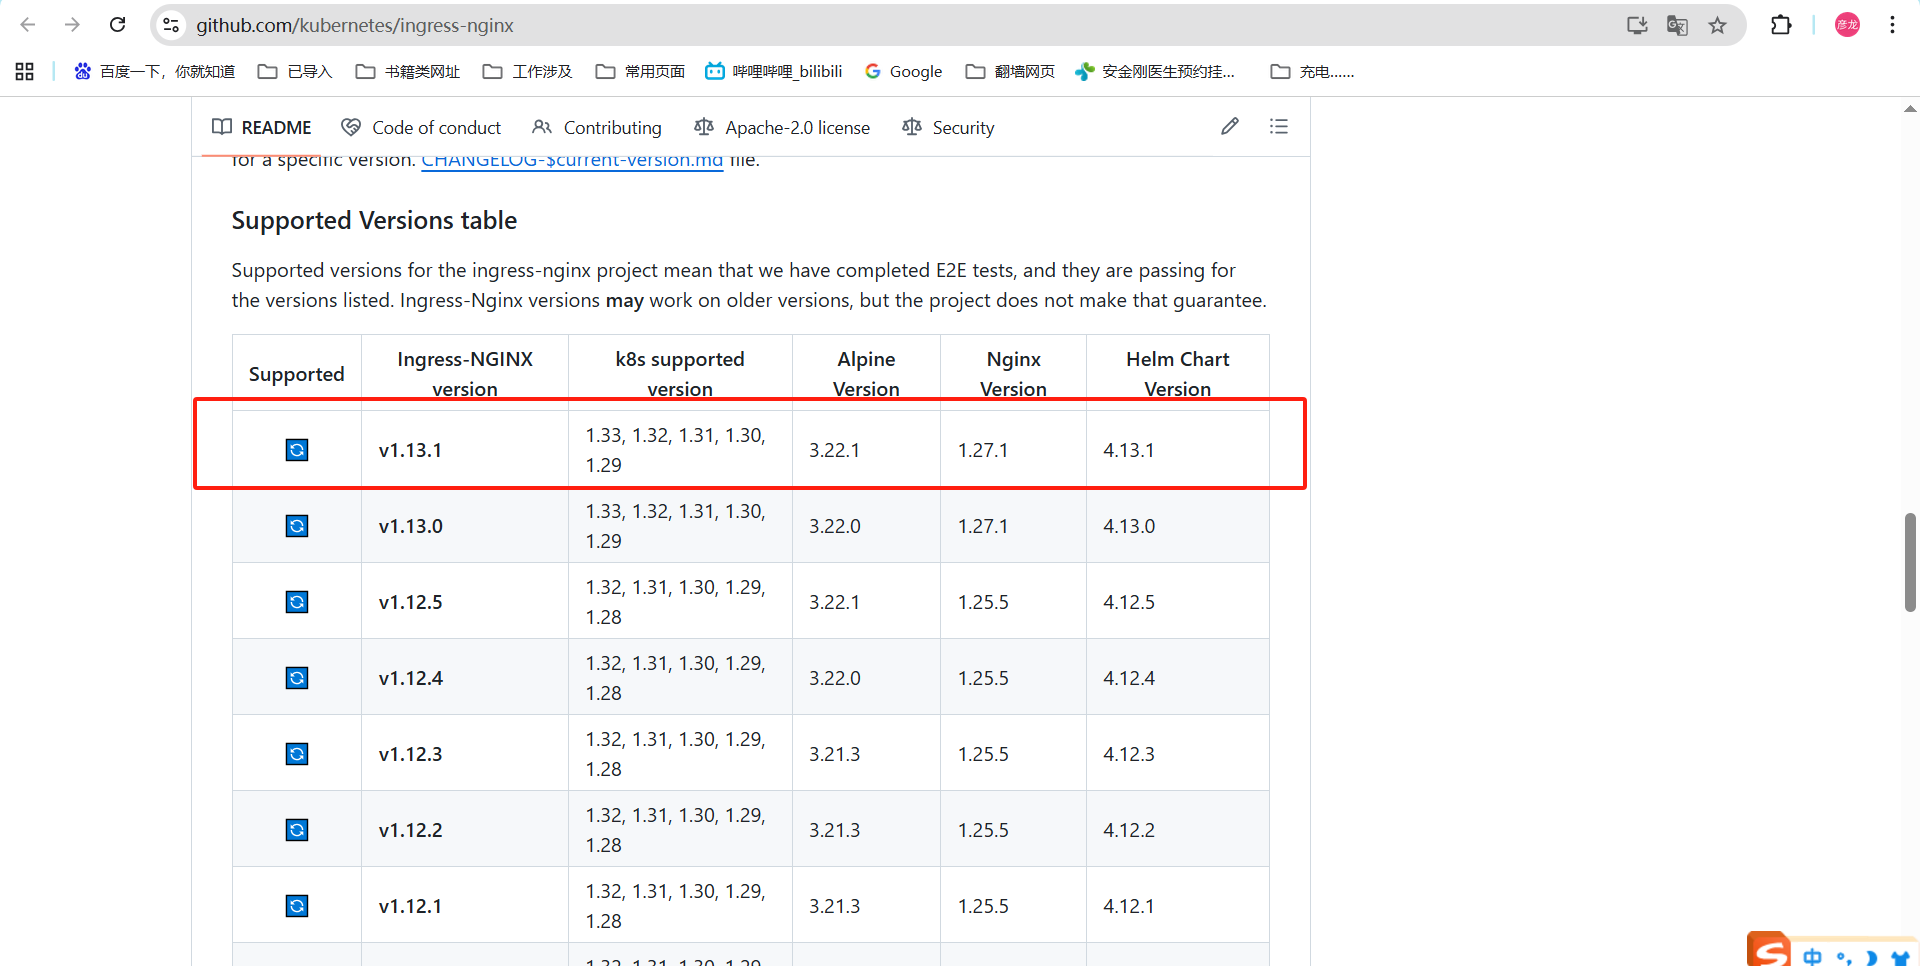Bookmark this page with the star

click(x=1717, y=25)
